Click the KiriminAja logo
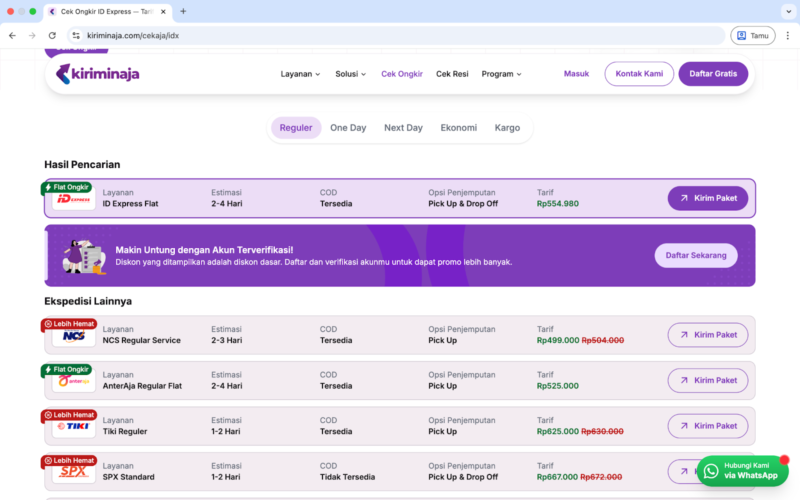 pos(97,74)
